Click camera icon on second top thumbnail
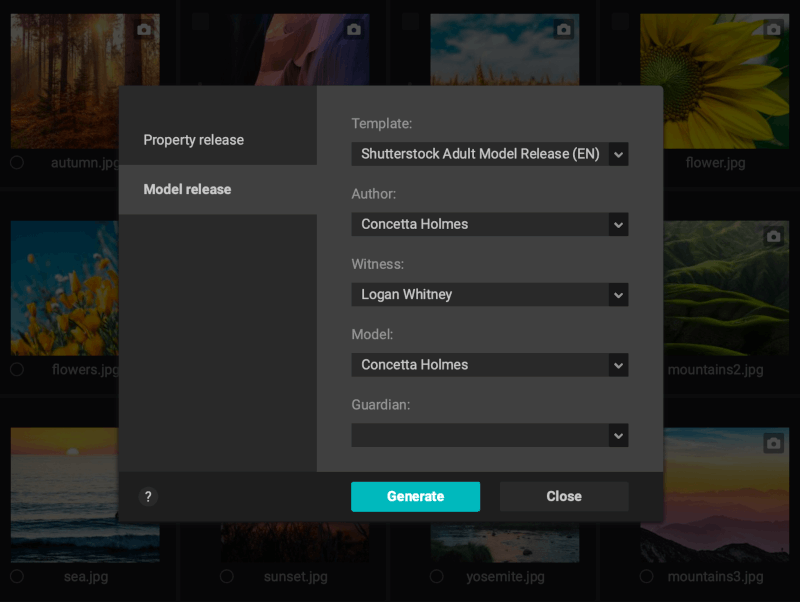 [x=354, y=29]
